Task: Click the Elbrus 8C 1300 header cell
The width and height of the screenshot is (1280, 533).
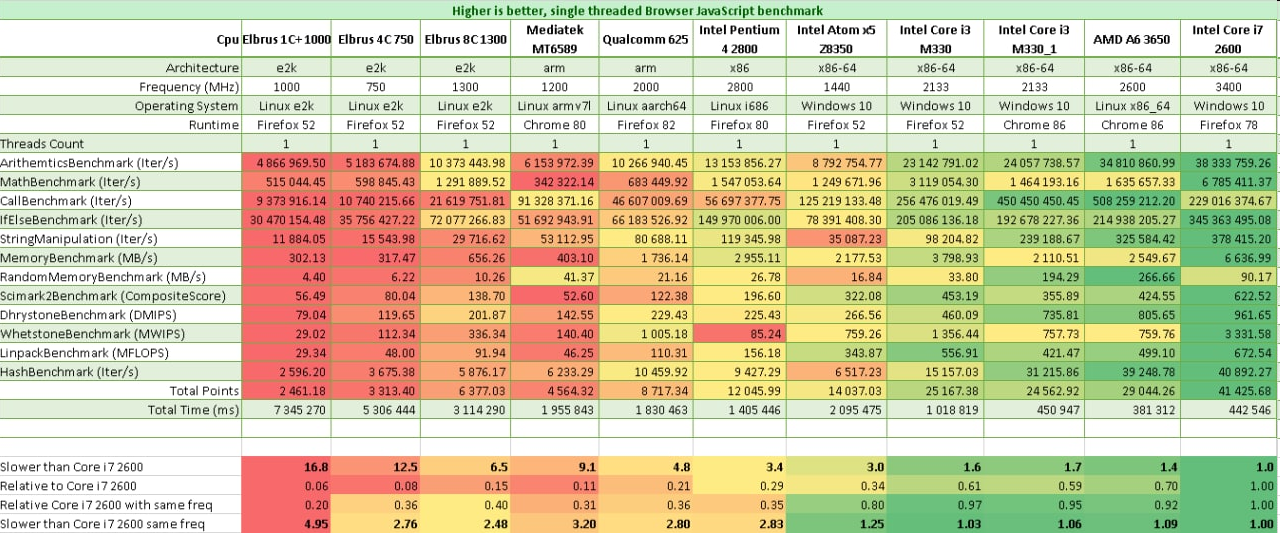Action: (x=467, y=39)
